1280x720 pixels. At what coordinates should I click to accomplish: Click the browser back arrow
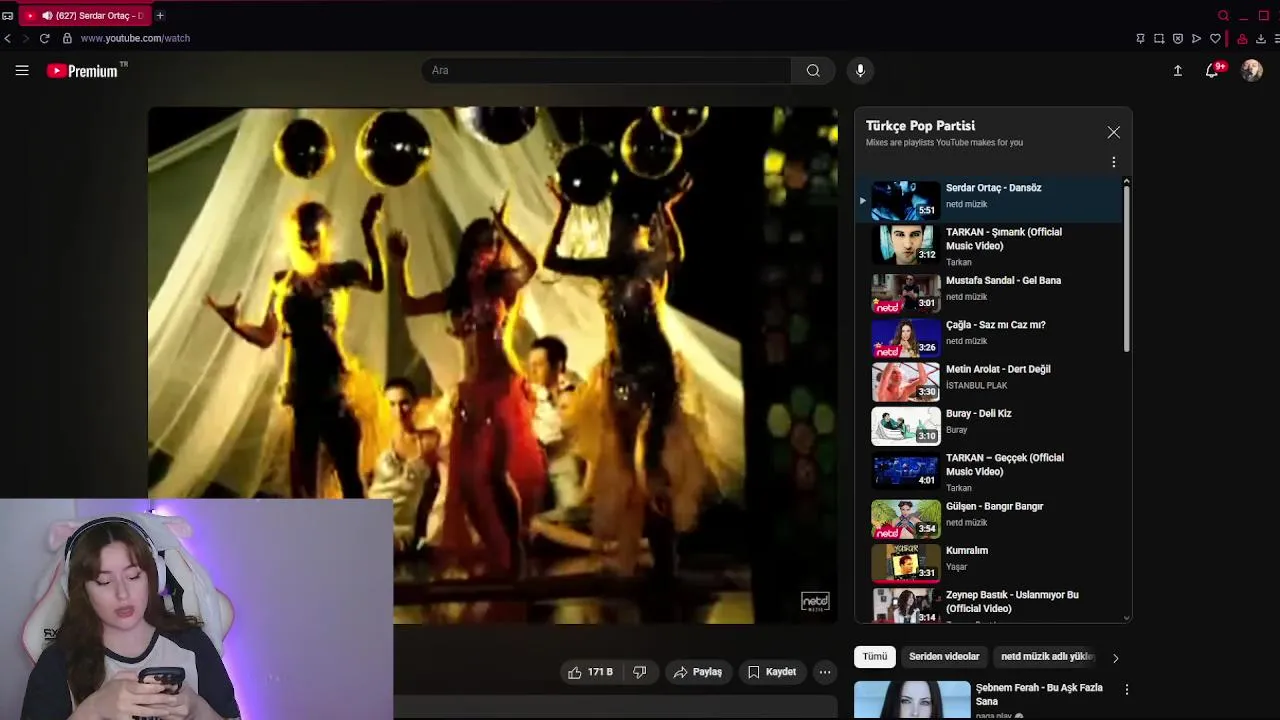[8, 38]
